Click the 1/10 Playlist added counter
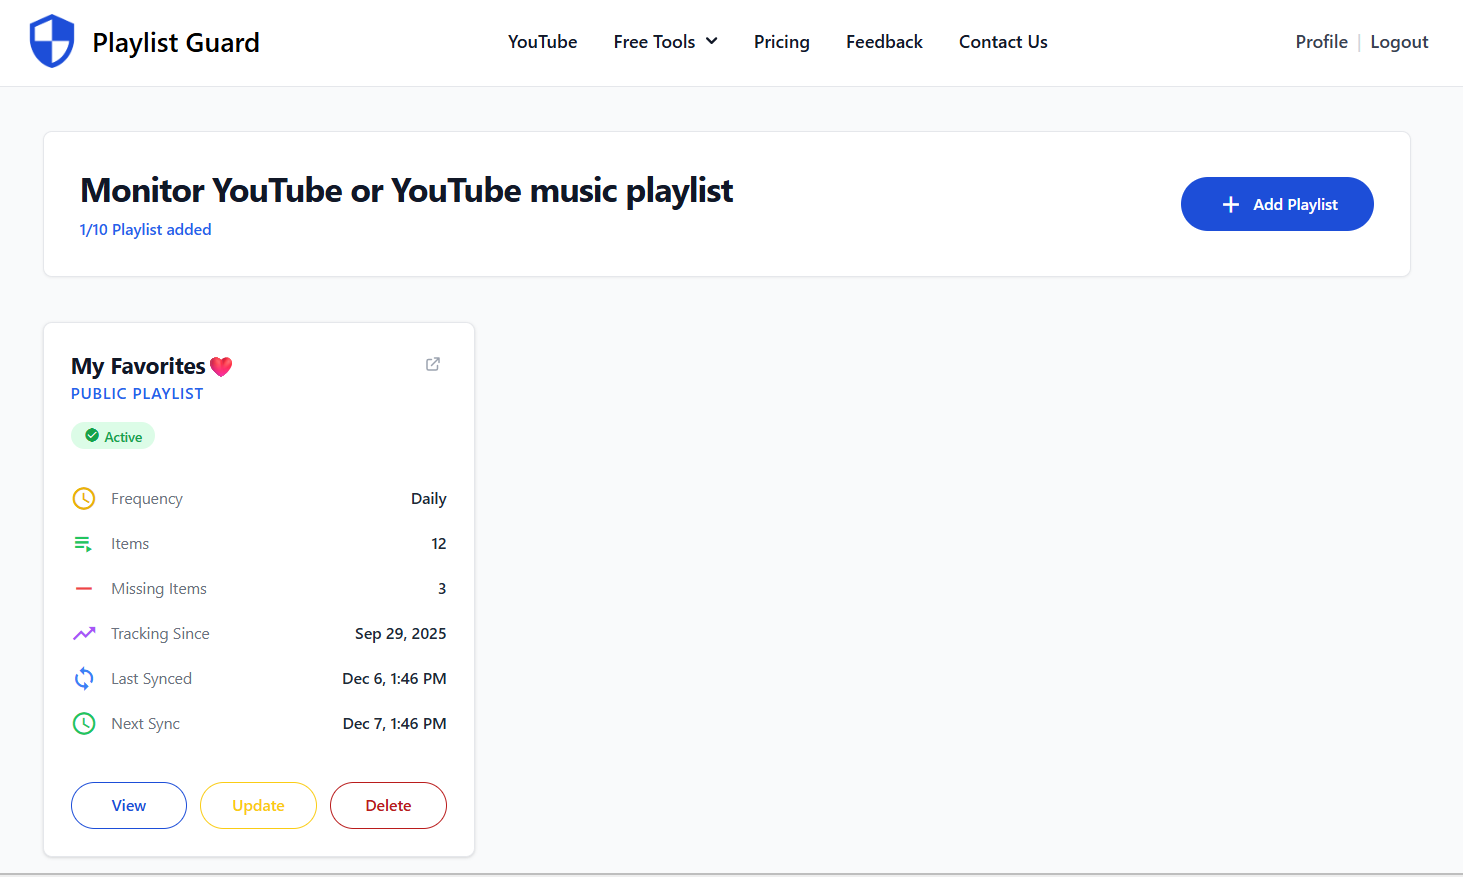The height and width of the screenshot is (877, 1463). (x=145, y=229)
